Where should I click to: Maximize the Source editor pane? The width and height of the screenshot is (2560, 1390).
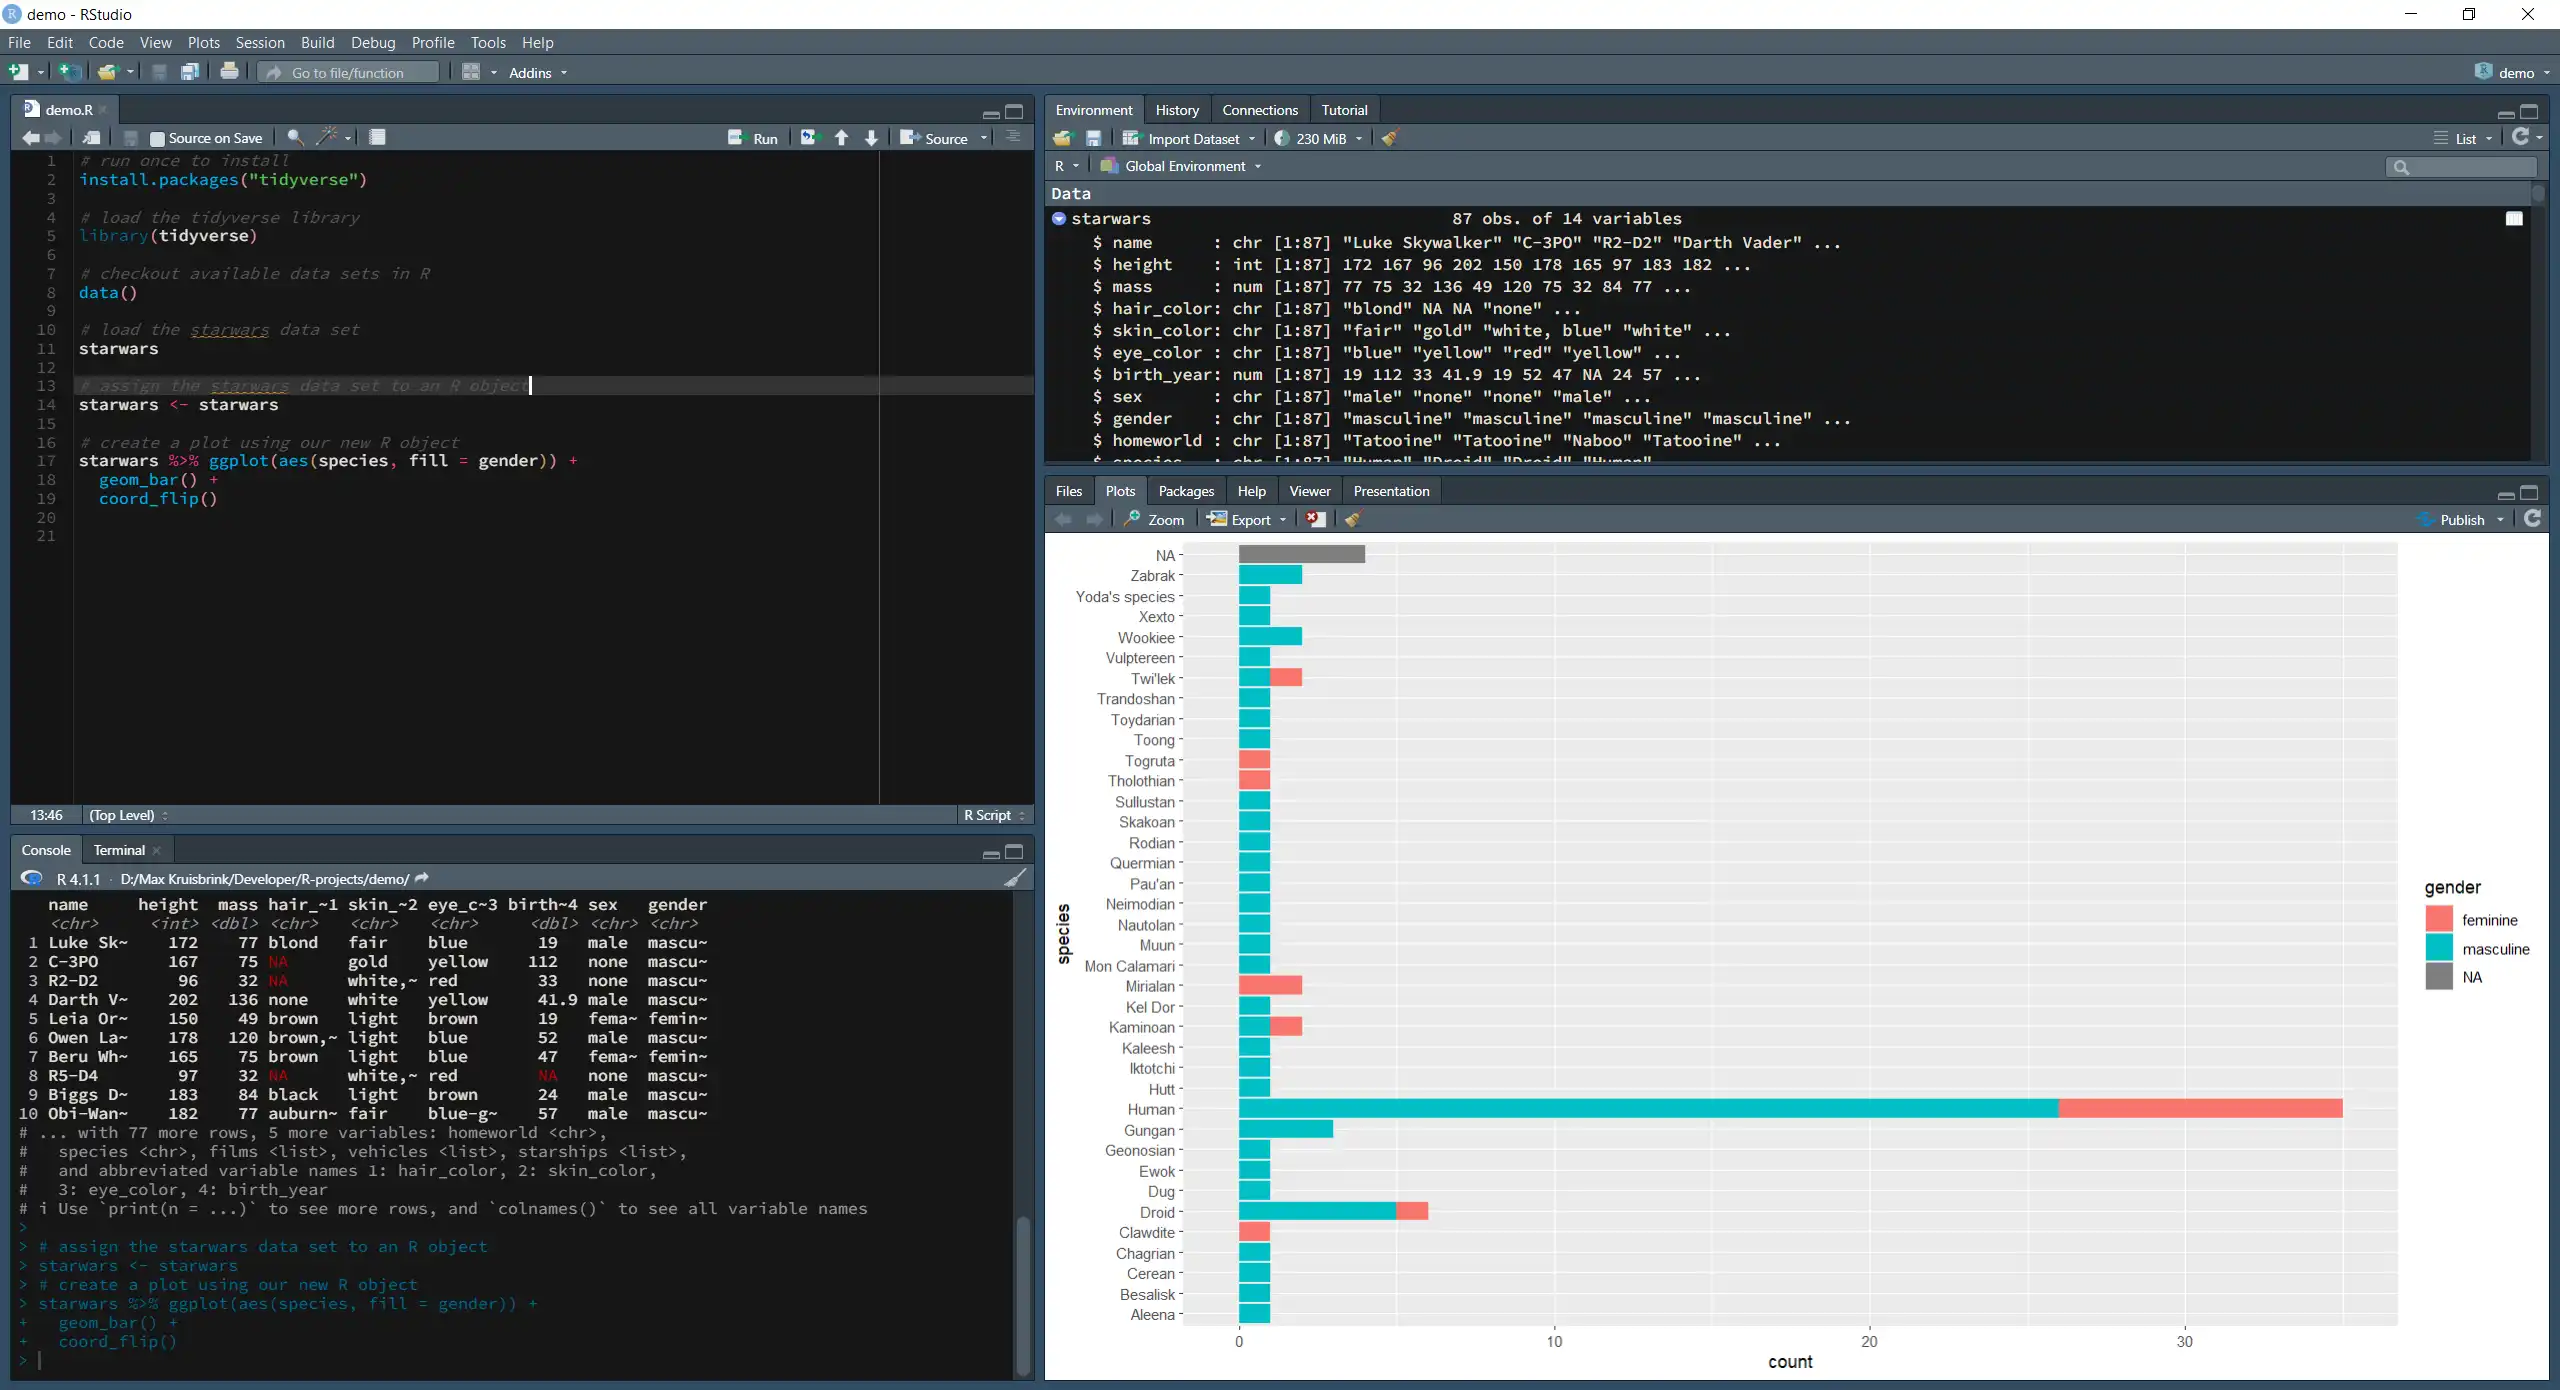(x=1014, y=112)
